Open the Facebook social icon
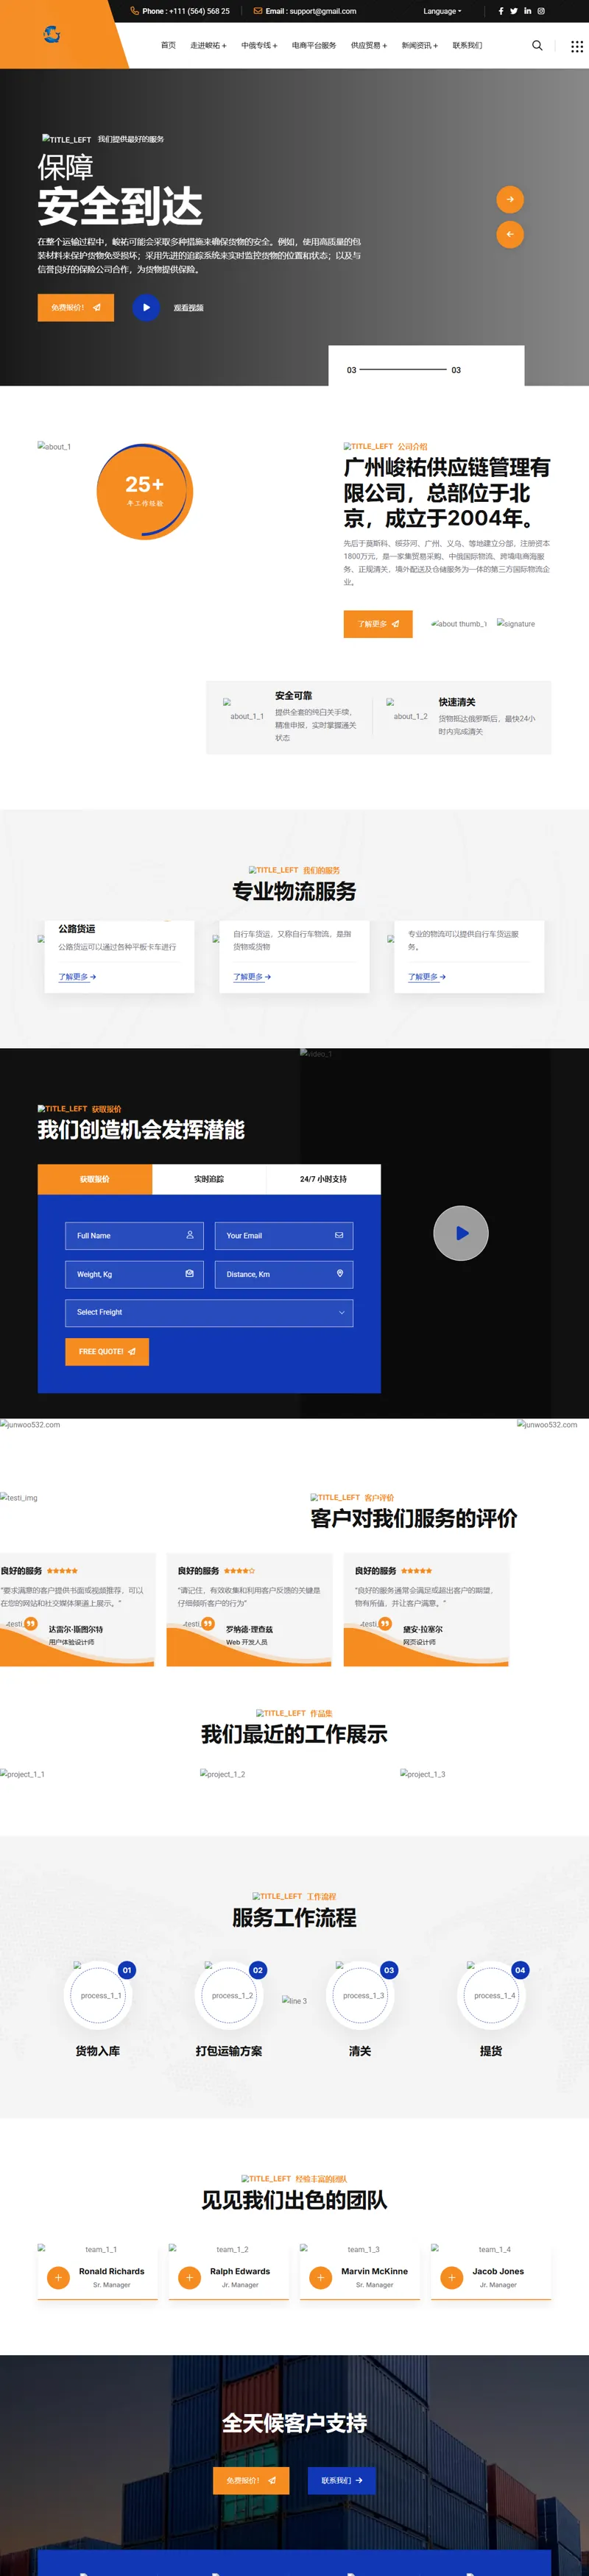The width and height of the screenshot is (589, 2576). tap(501, 11)
